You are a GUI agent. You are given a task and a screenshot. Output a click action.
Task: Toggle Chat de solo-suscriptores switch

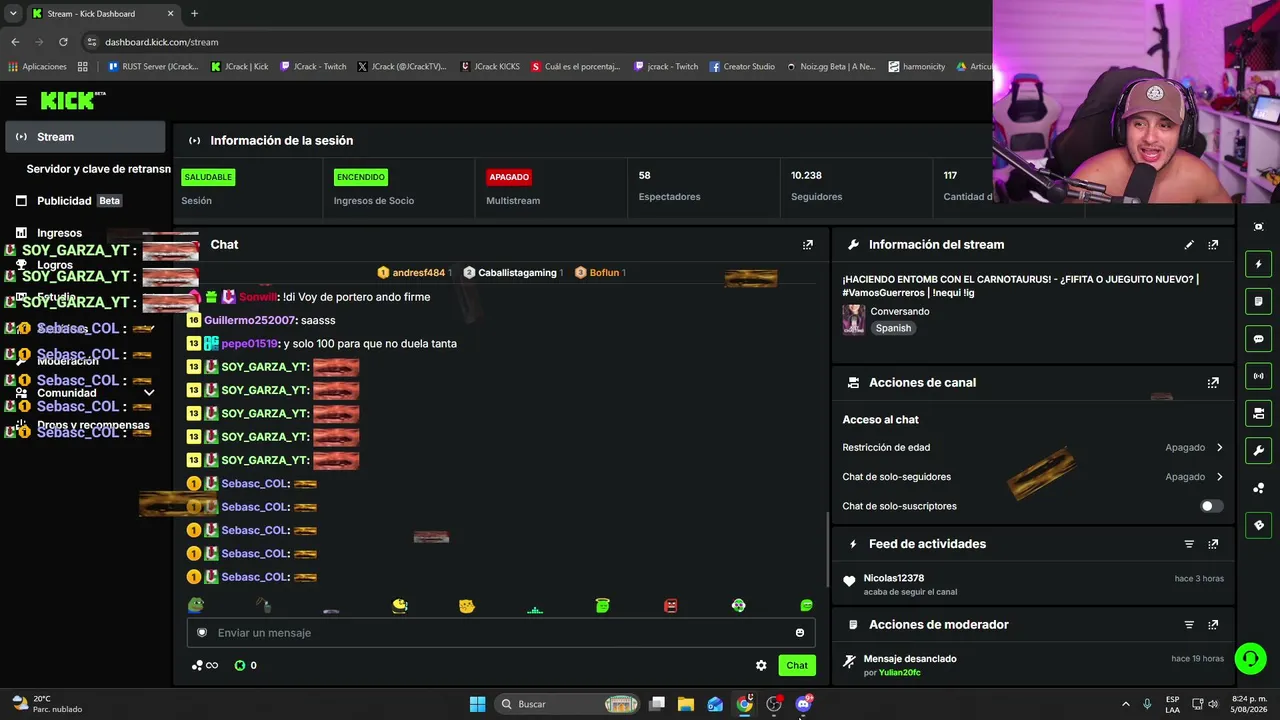click(1212, 506)
